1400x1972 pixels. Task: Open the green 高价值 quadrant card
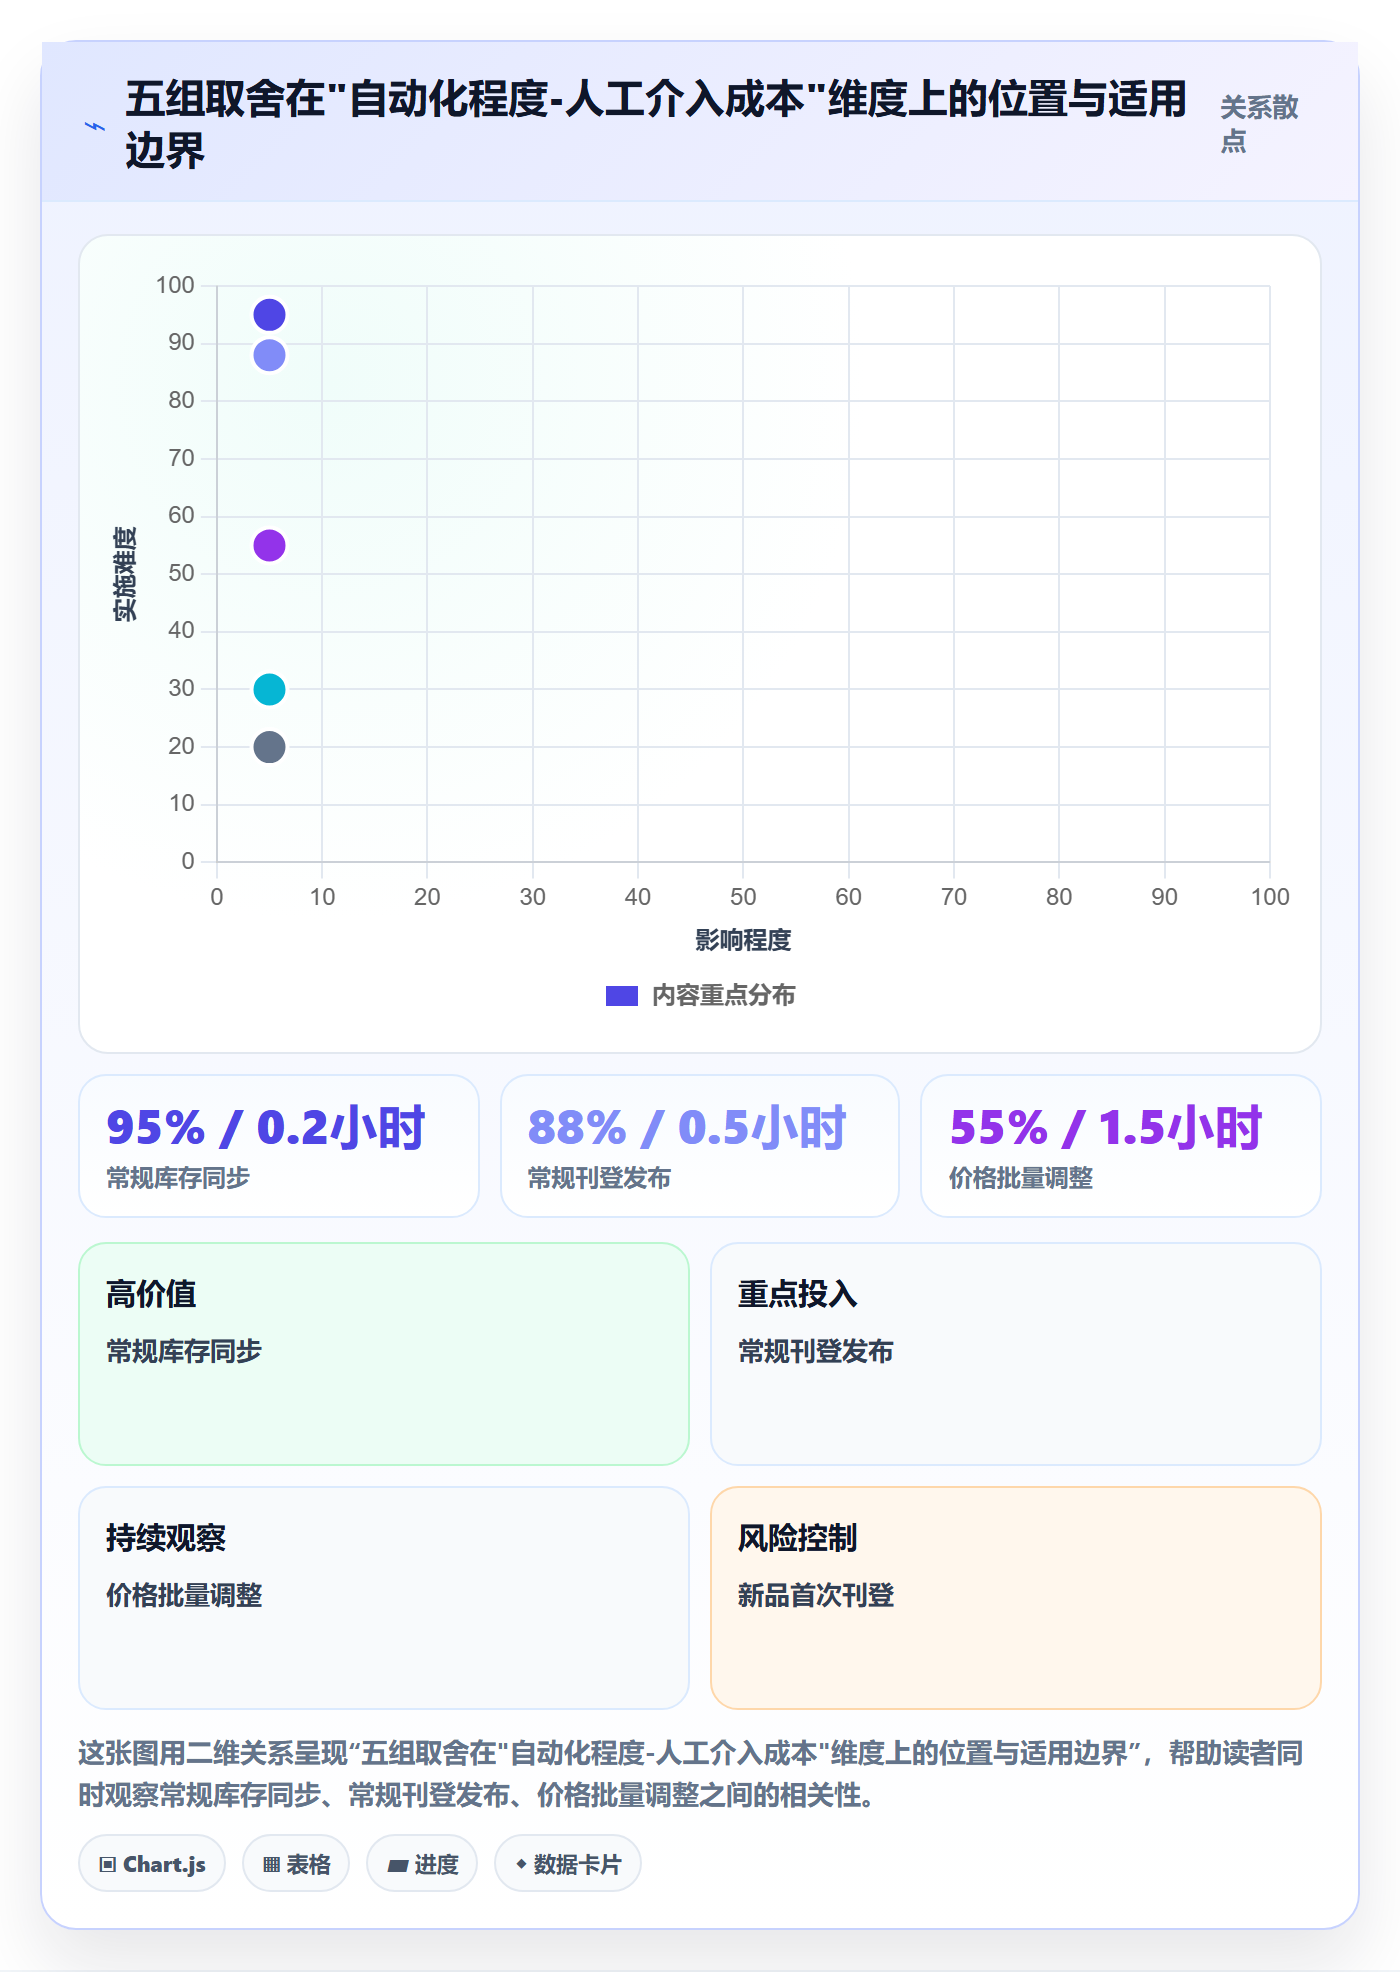pos(384,1354)
